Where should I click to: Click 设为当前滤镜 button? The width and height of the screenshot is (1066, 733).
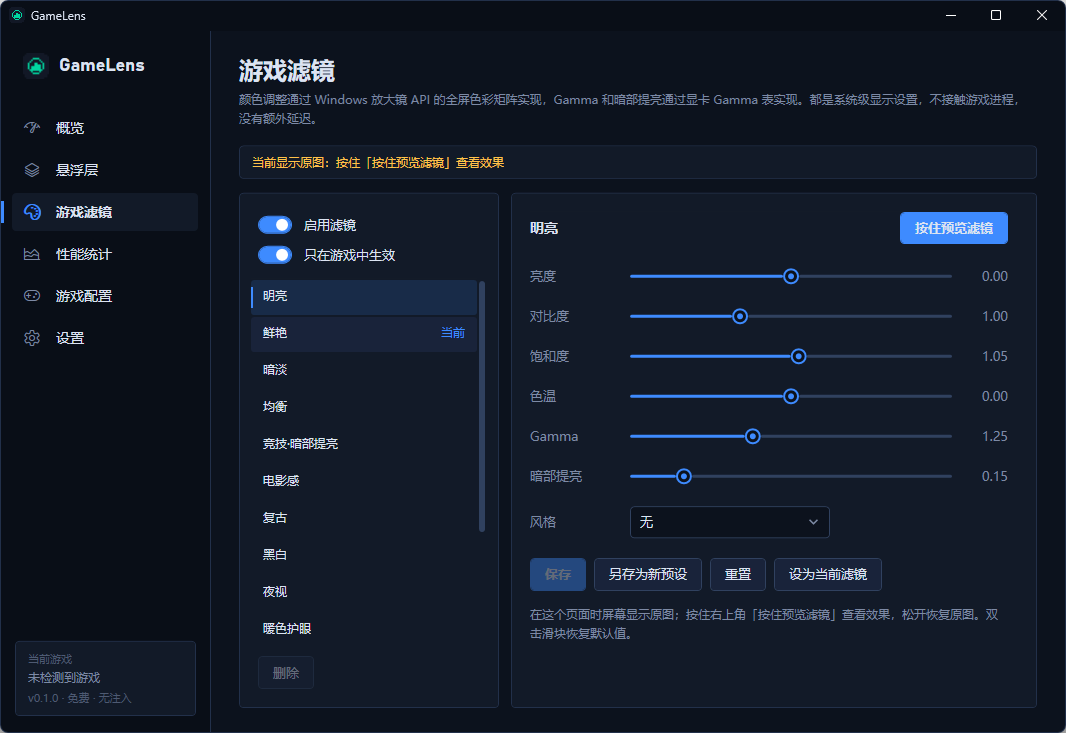click(x=827, y=575)
